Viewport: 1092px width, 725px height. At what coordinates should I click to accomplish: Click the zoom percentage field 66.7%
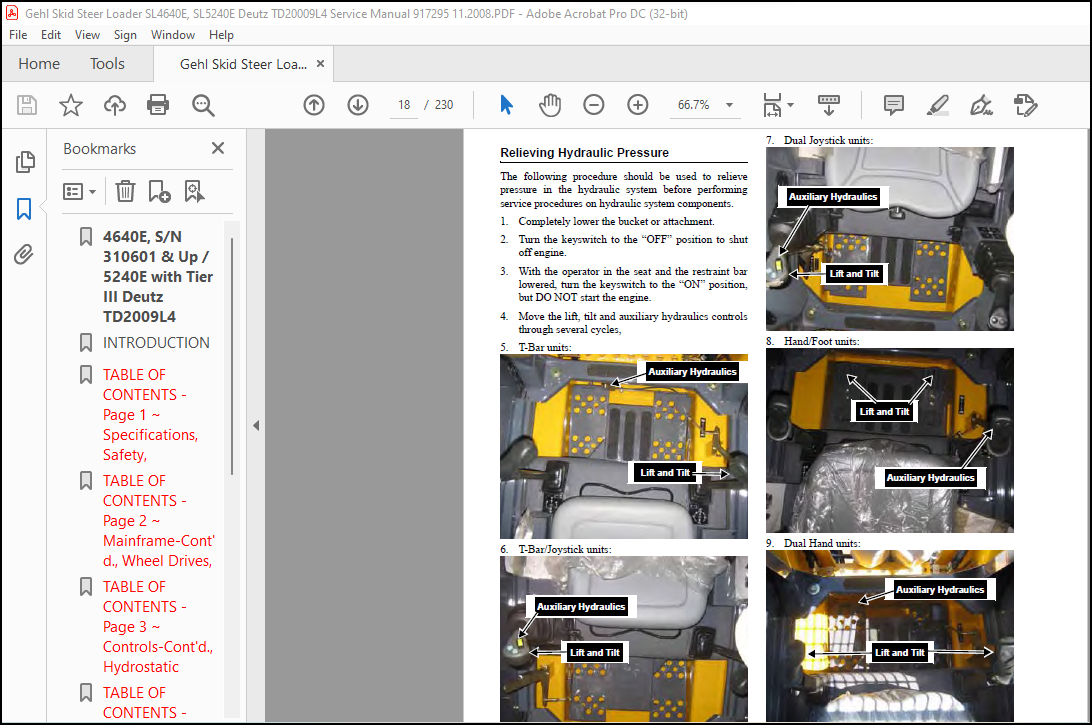coord(694,105)
